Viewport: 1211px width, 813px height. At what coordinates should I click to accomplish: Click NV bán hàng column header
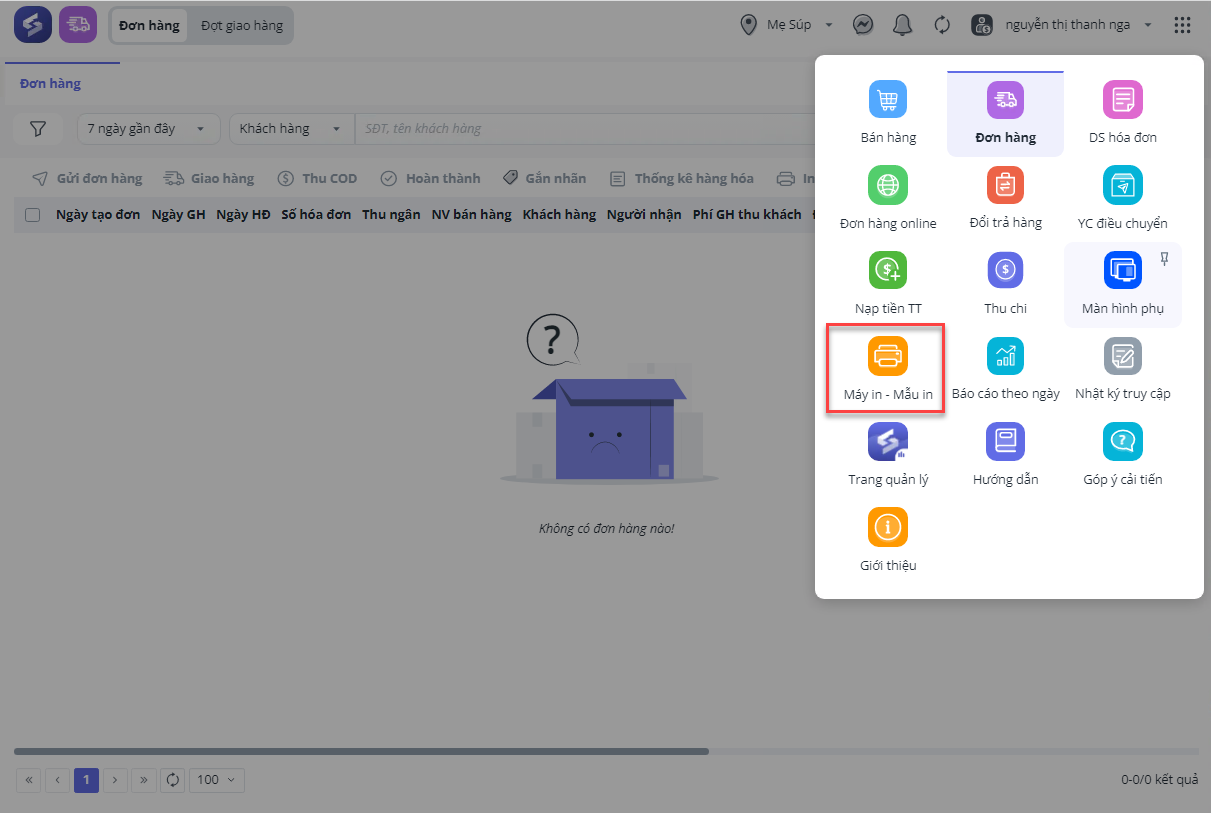(471, 214)
